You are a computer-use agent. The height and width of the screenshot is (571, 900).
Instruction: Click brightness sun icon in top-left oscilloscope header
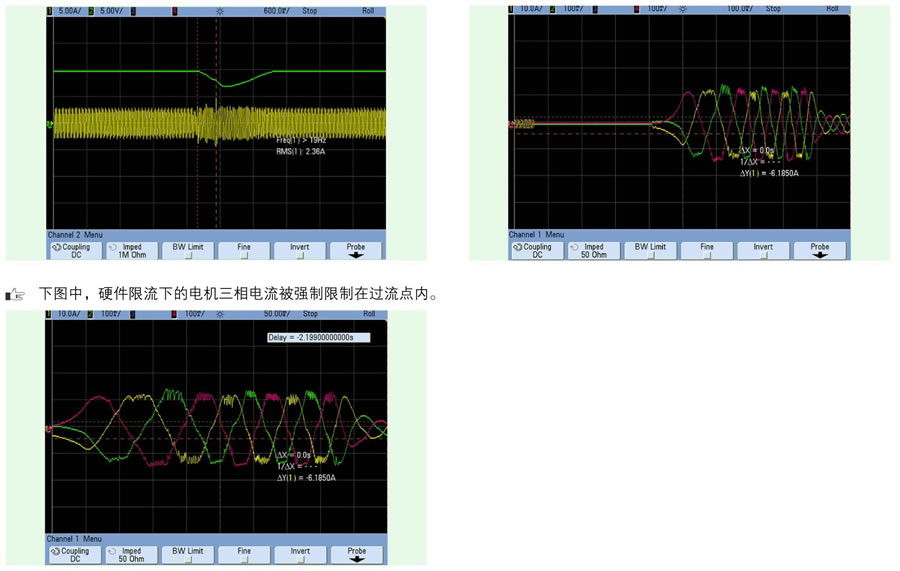tap(220, 10)
